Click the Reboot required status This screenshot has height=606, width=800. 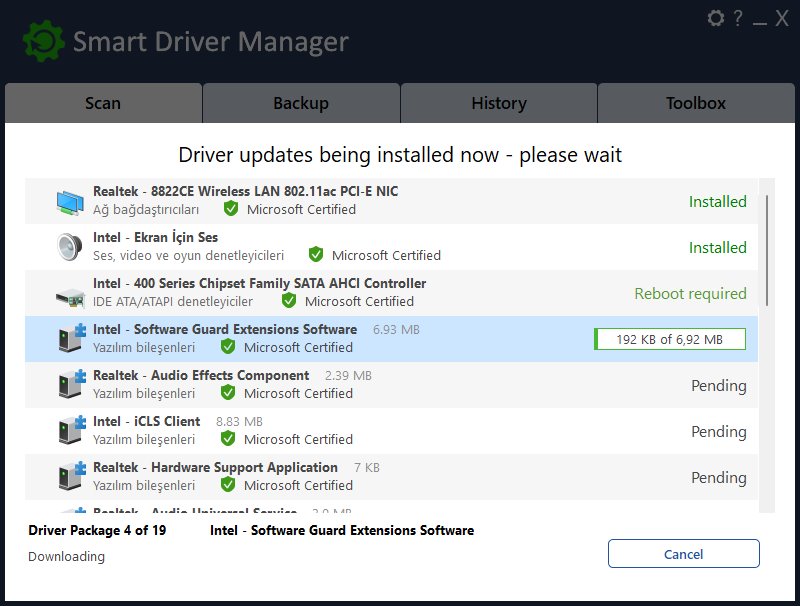click(x=690, y=294)
